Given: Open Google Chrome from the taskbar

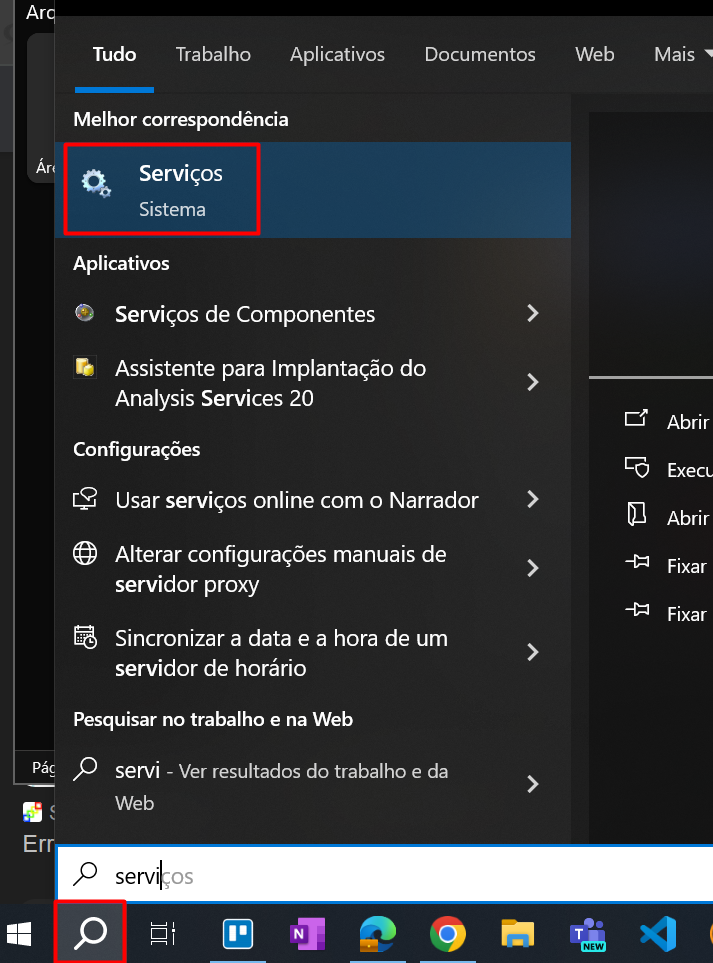Looking at the screenshot, I should (x=447, y=934).
